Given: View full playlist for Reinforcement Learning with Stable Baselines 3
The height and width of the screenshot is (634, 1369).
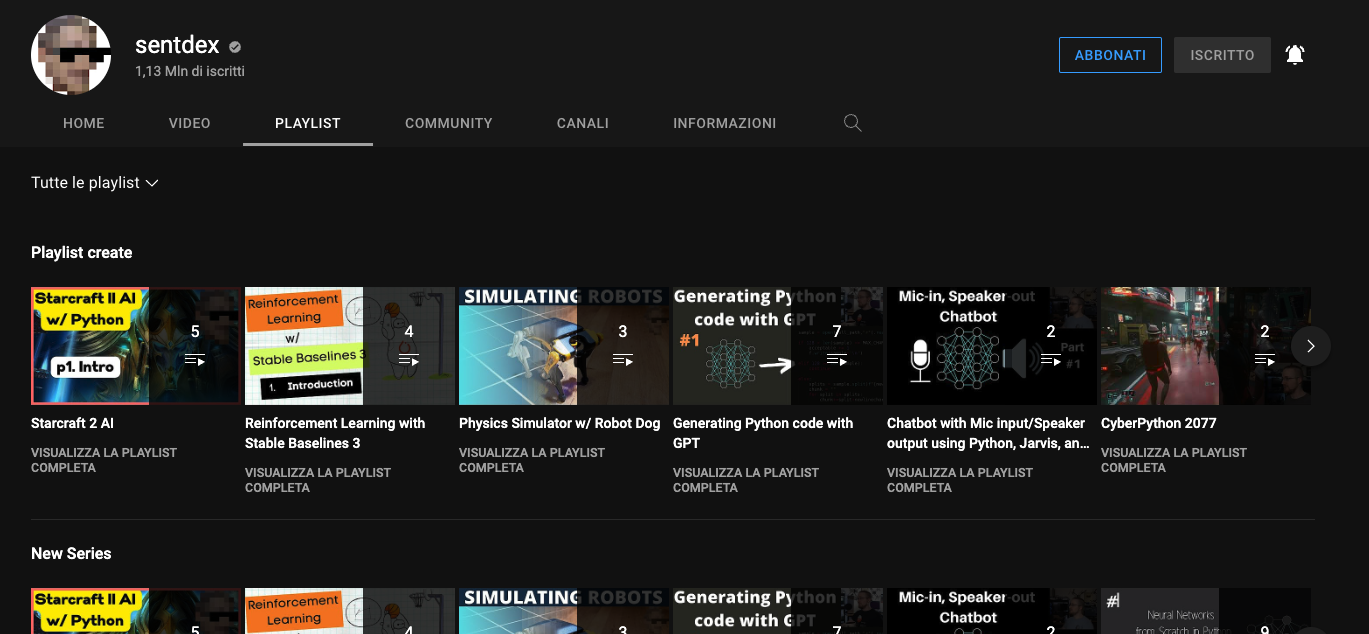Looking at the screenshot, I should (x=318, y=480).
